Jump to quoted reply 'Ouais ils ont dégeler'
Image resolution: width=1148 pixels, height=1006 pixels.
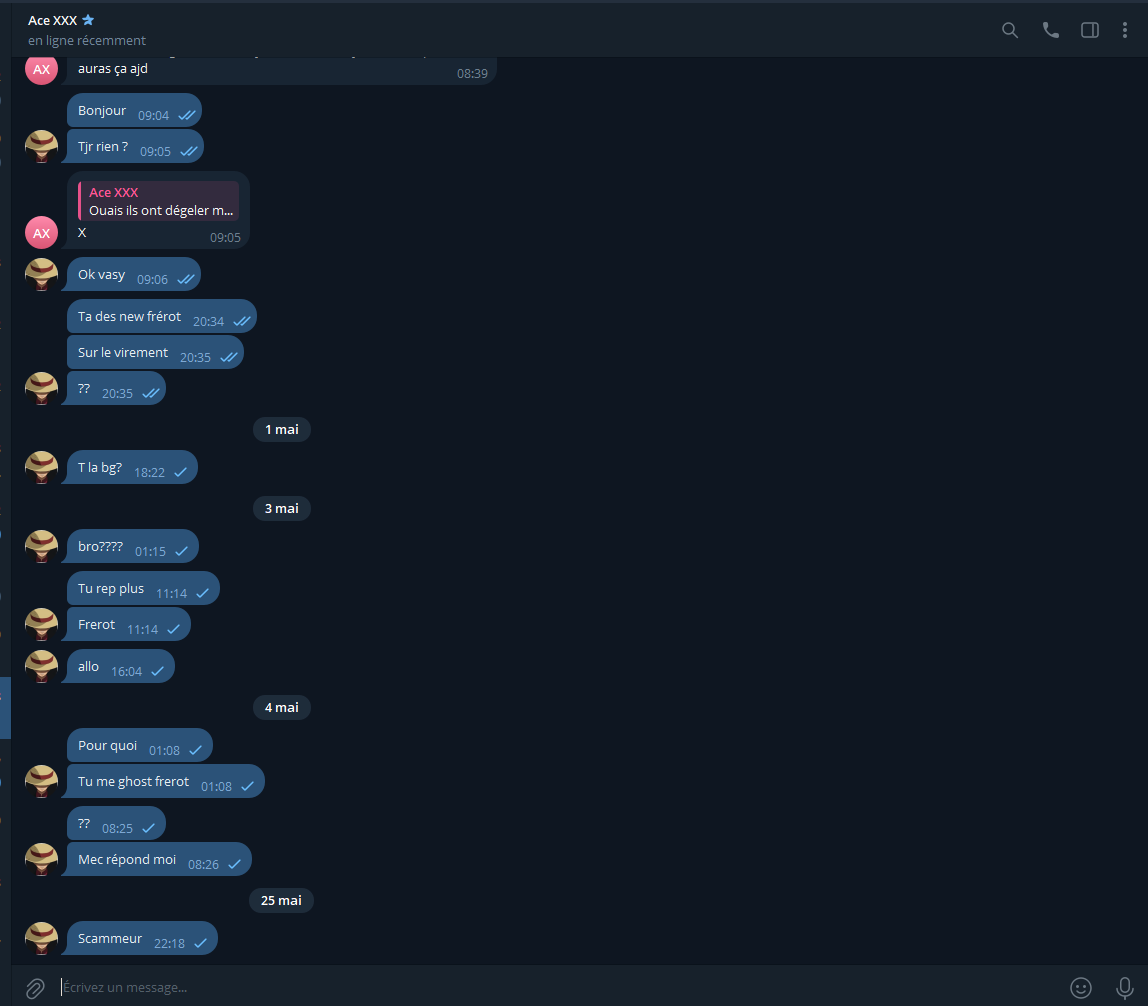pos(159,201)
